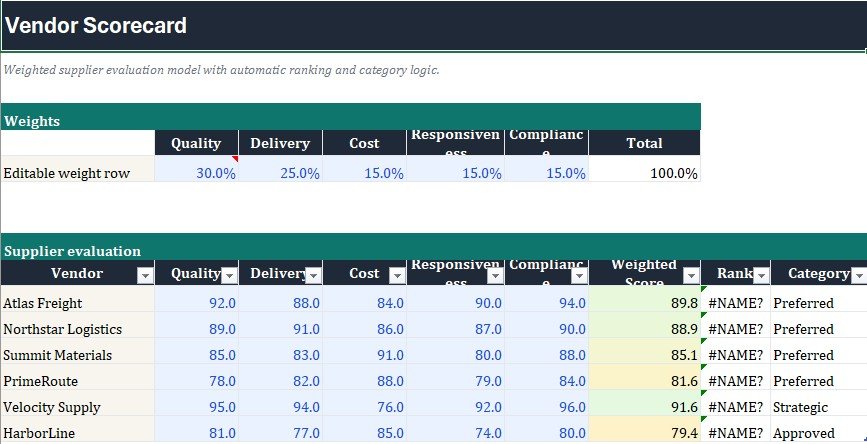Open the Cost column filter dropdown

click(x=397, y=275)
